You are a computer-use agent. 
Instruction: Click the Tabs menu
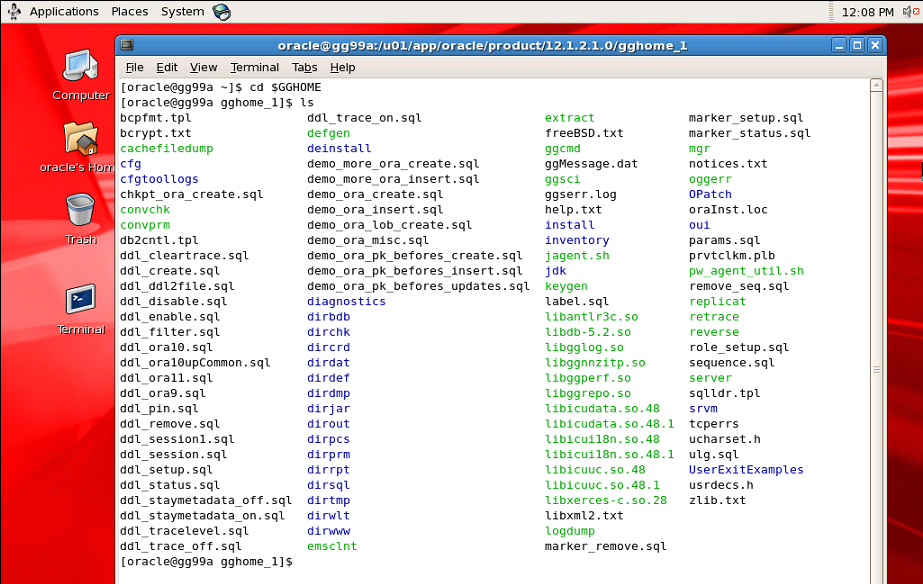click(304, 67)
